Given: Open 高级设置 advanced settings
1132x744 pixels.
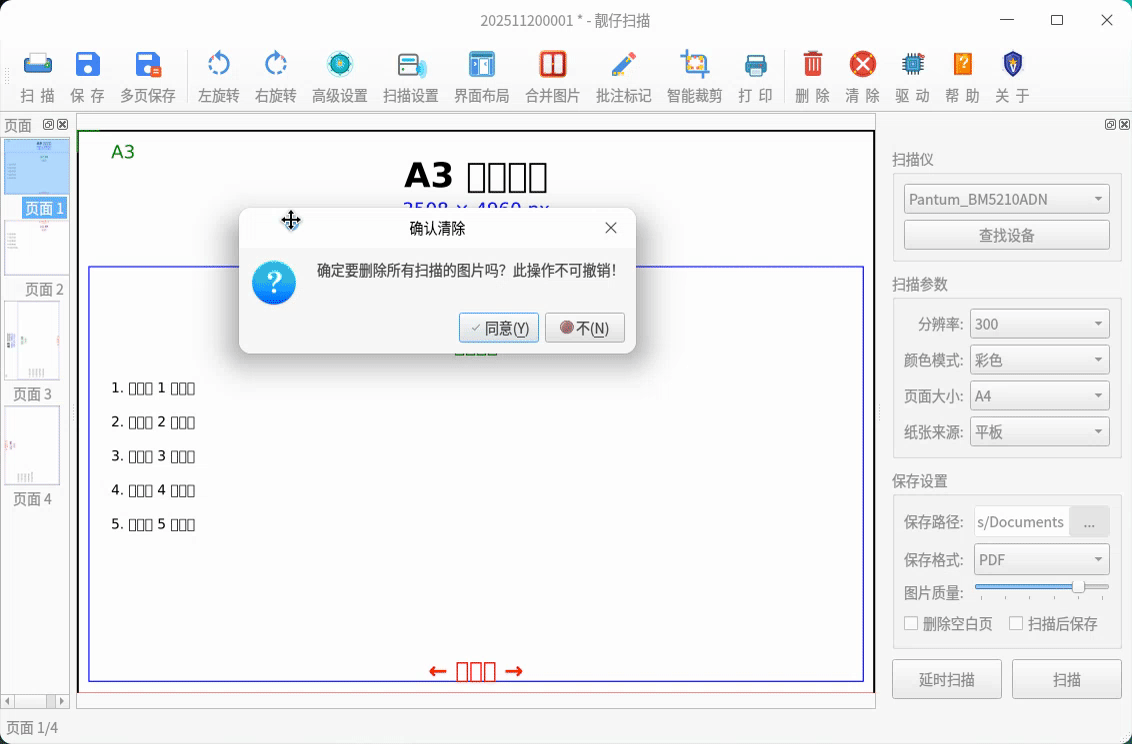Looking at the screenshot, I should pyautogui.click(x=340, y=76).
